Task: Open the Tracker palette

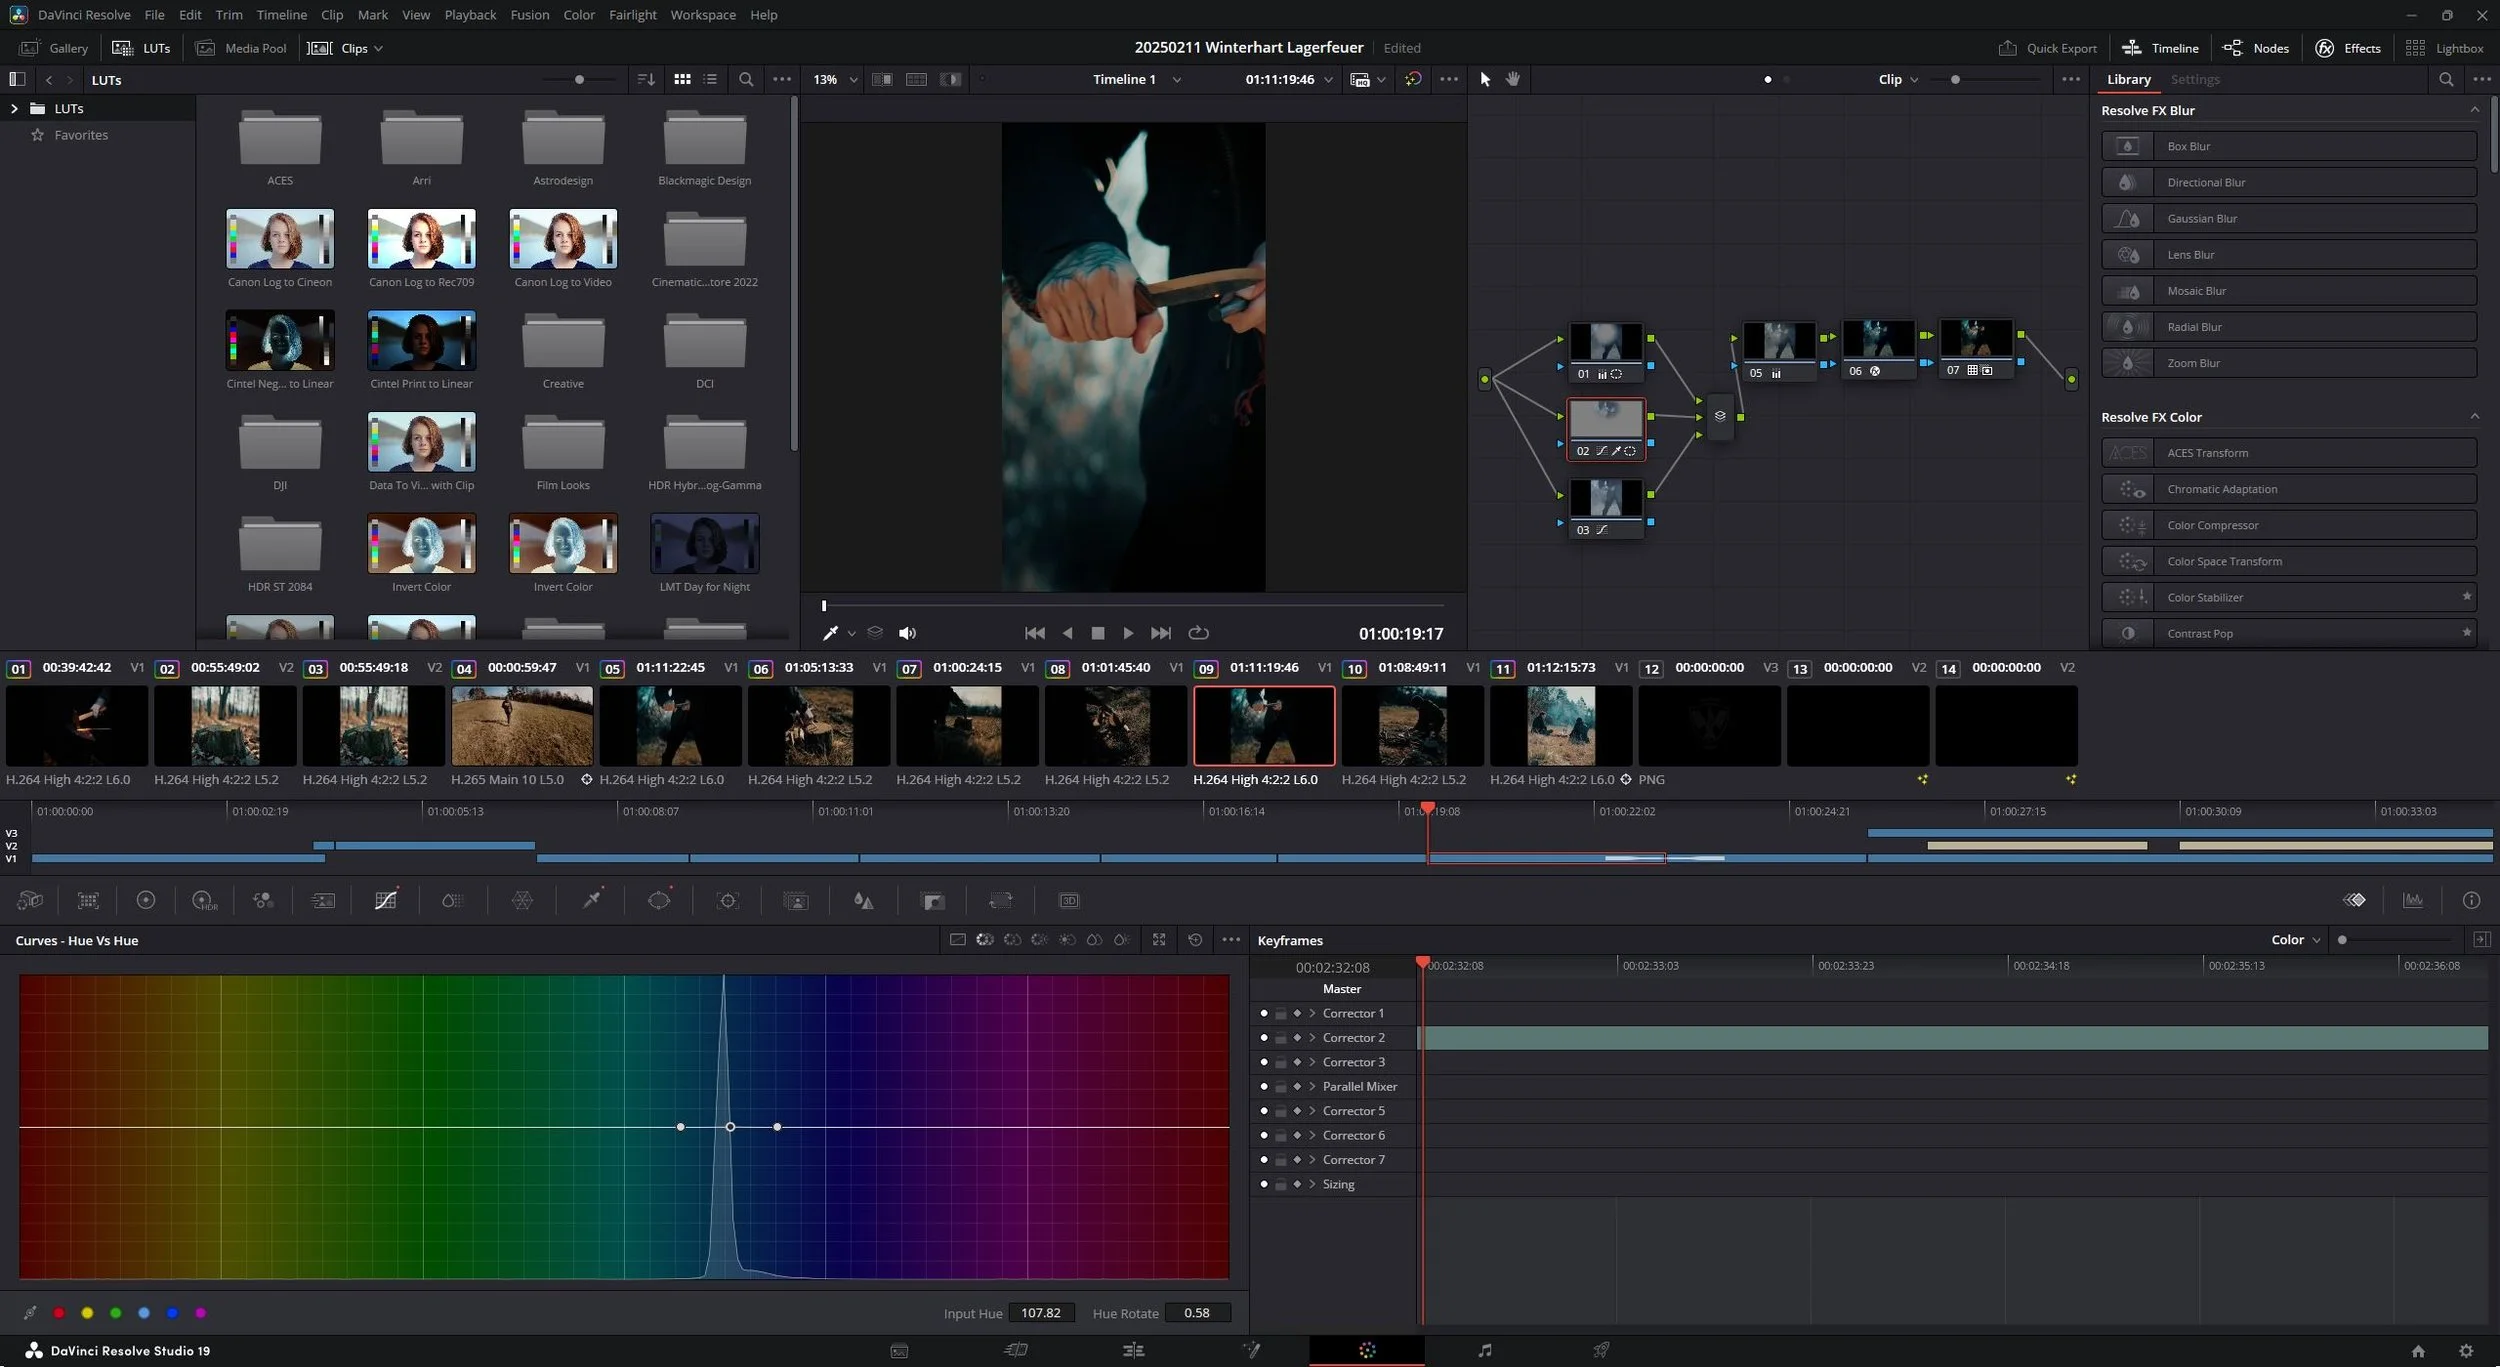Action: (727, 900)
